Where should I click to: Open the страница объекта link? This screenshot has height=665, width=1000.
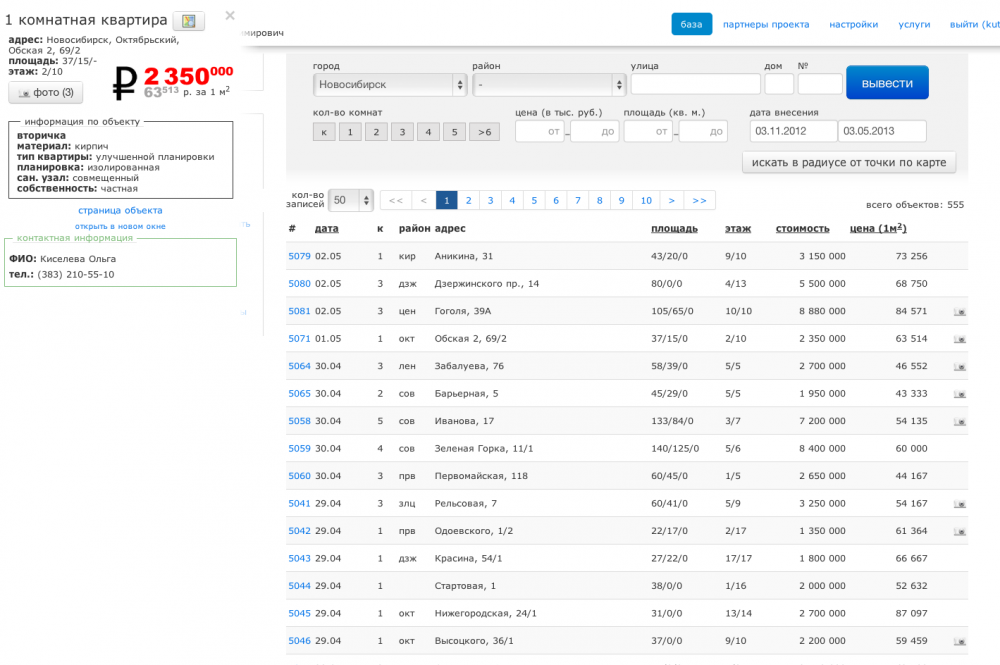coord(120,210)
